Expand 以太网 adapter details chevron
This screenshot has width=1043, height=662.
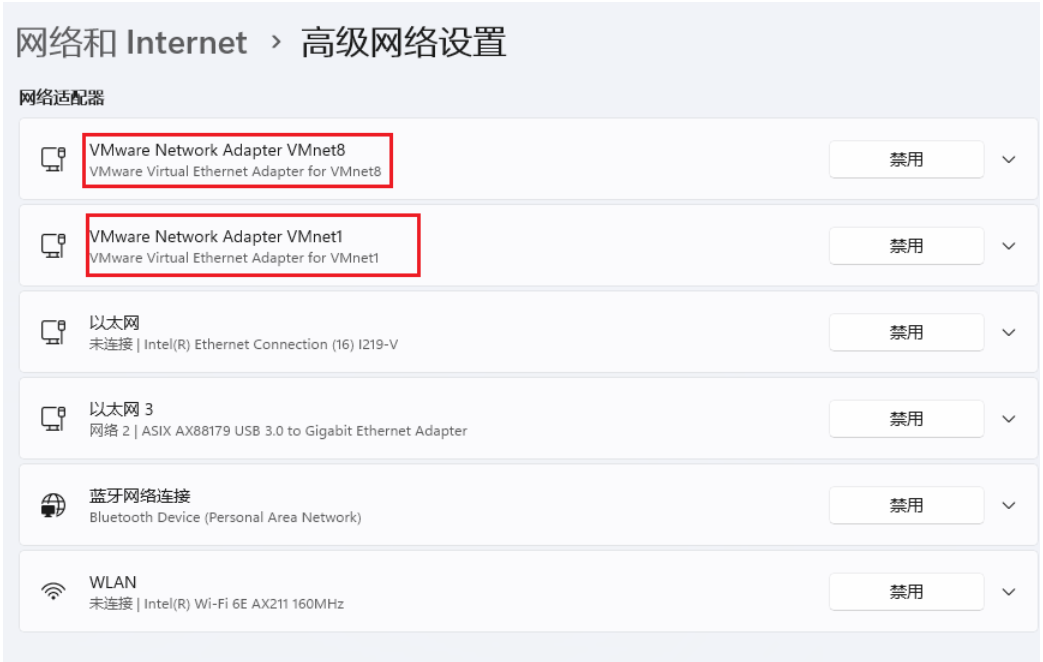click(1008, 333)
